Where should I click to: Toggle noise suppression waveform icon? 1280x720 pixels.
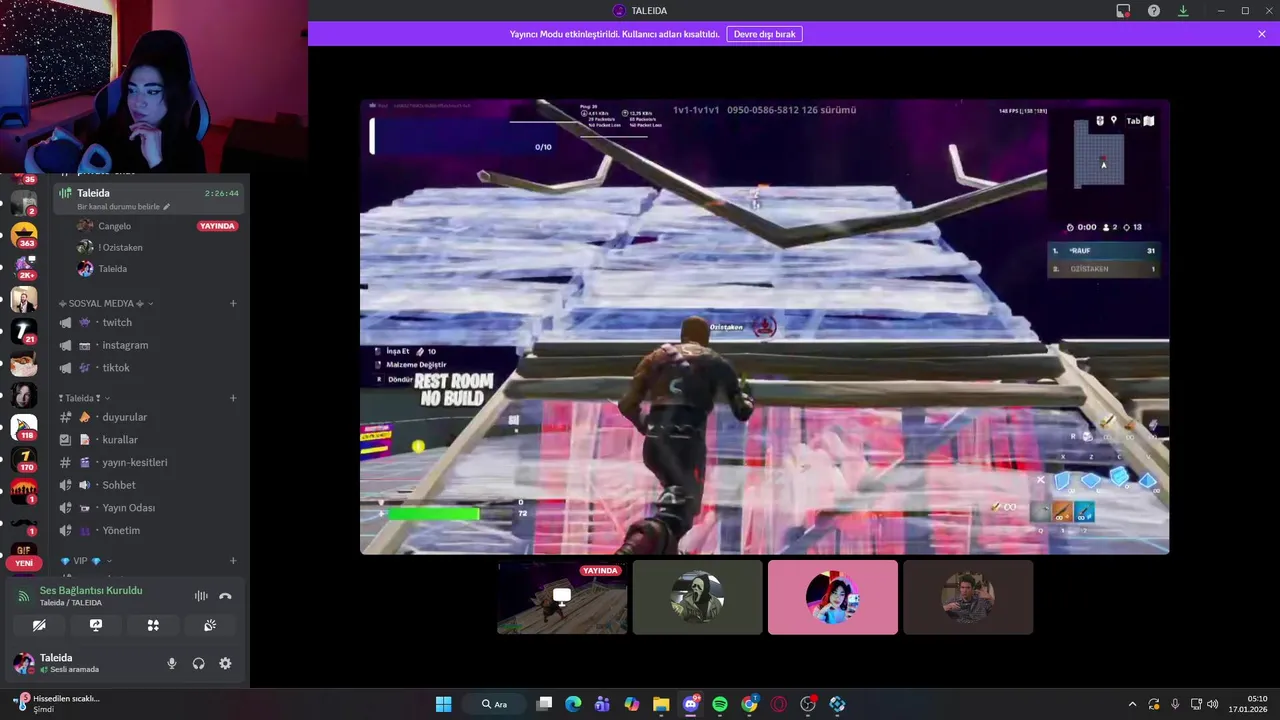201,596
